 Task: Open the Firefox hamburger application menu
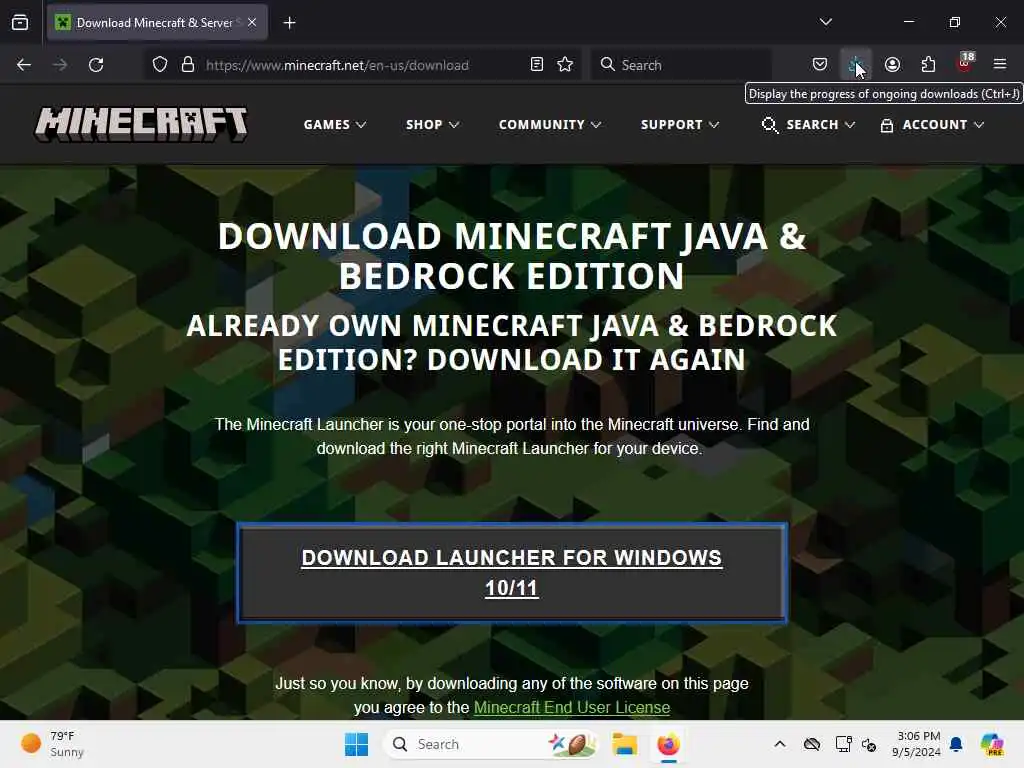(1000, 64)
